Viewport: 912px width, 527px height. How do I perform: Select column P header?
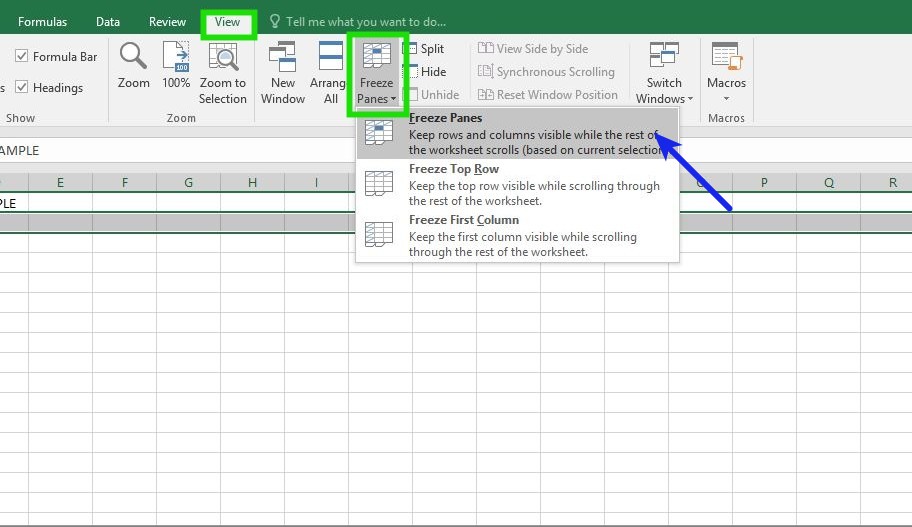point(764,183)
